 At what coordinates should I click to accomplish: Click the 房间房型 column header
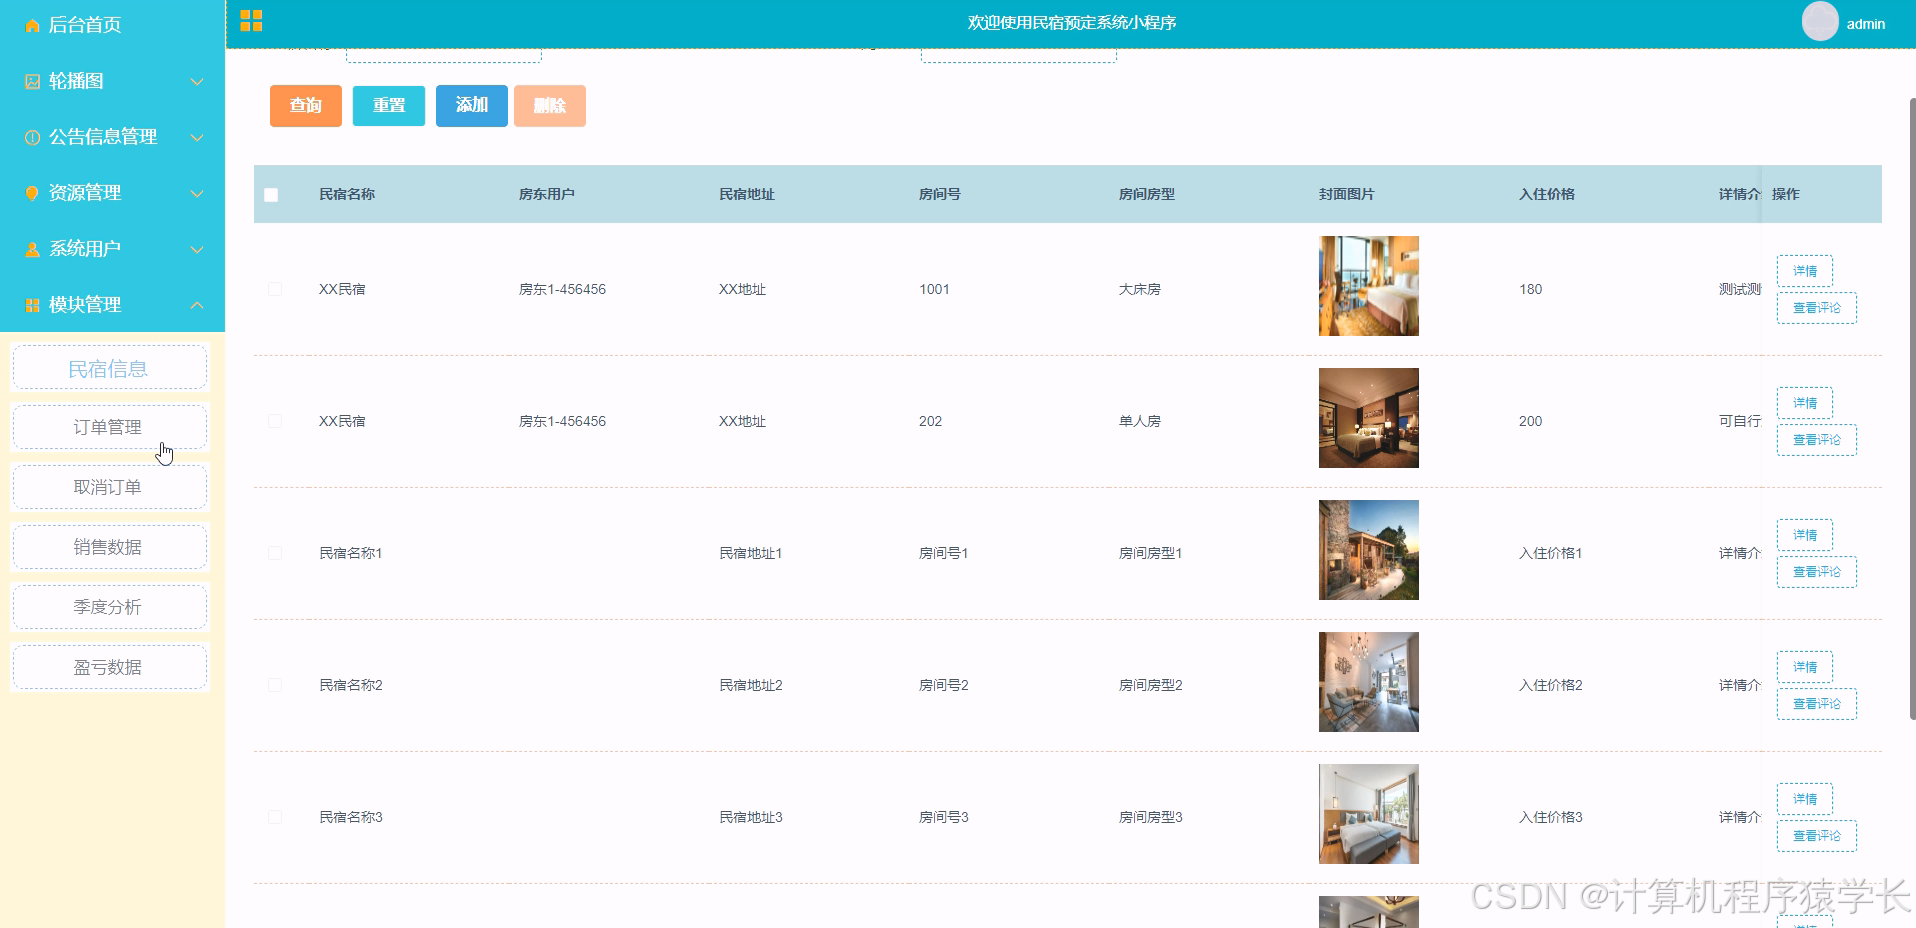coord(1147,194)
